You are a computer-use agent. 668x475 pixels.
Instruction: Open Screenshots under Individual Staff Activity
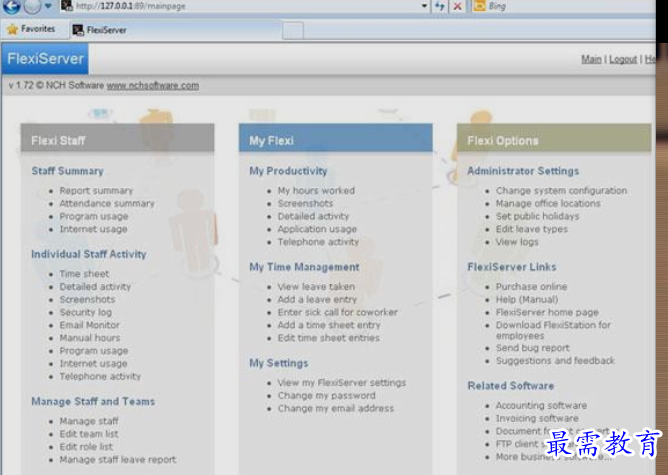(x=87, y=299)
